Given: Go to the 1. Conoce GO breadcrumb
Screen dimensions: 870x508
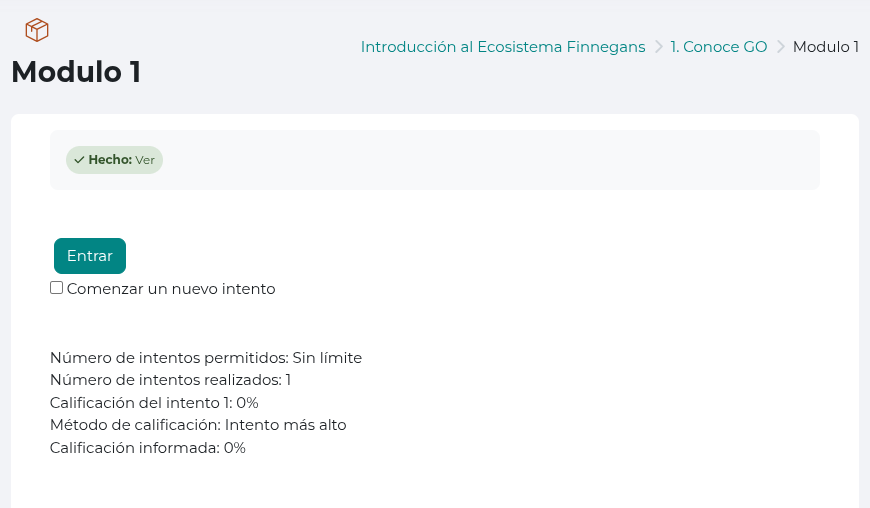Looking at the screenshot, I should pyautogui.click(x=719, y=47).
